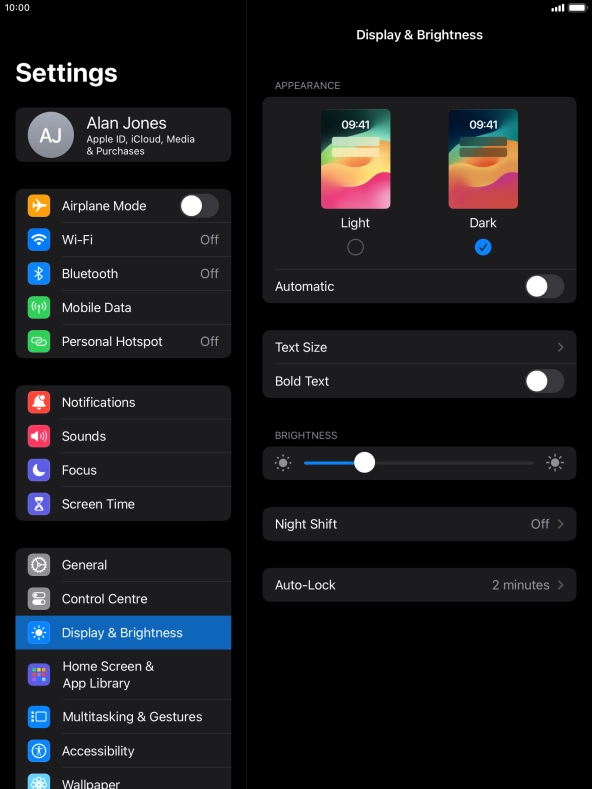Open the Accessibility icon
The image size is (592, 789).
coord(39,751)
